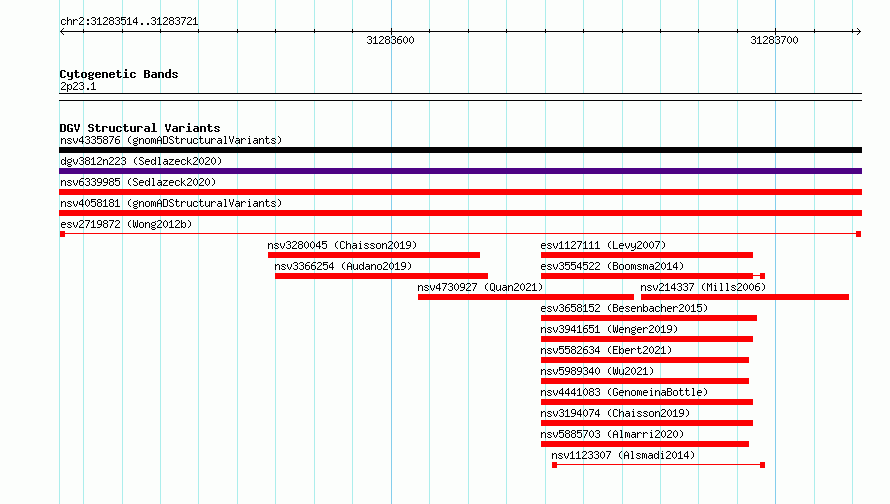Select the nsv5885703 red variant bar
This screenshot has width=890, height=504.
click(645, 444)
